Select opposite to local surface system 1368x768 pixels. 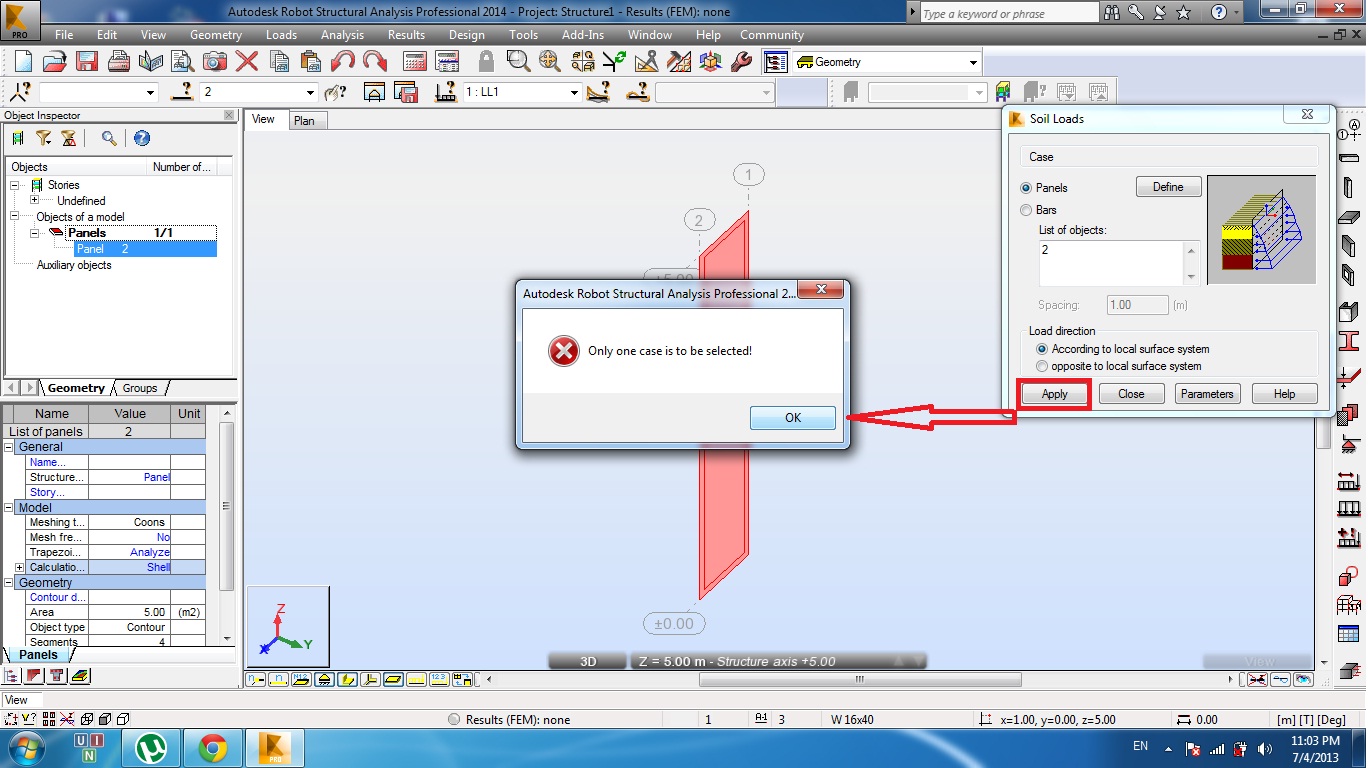1043,366
